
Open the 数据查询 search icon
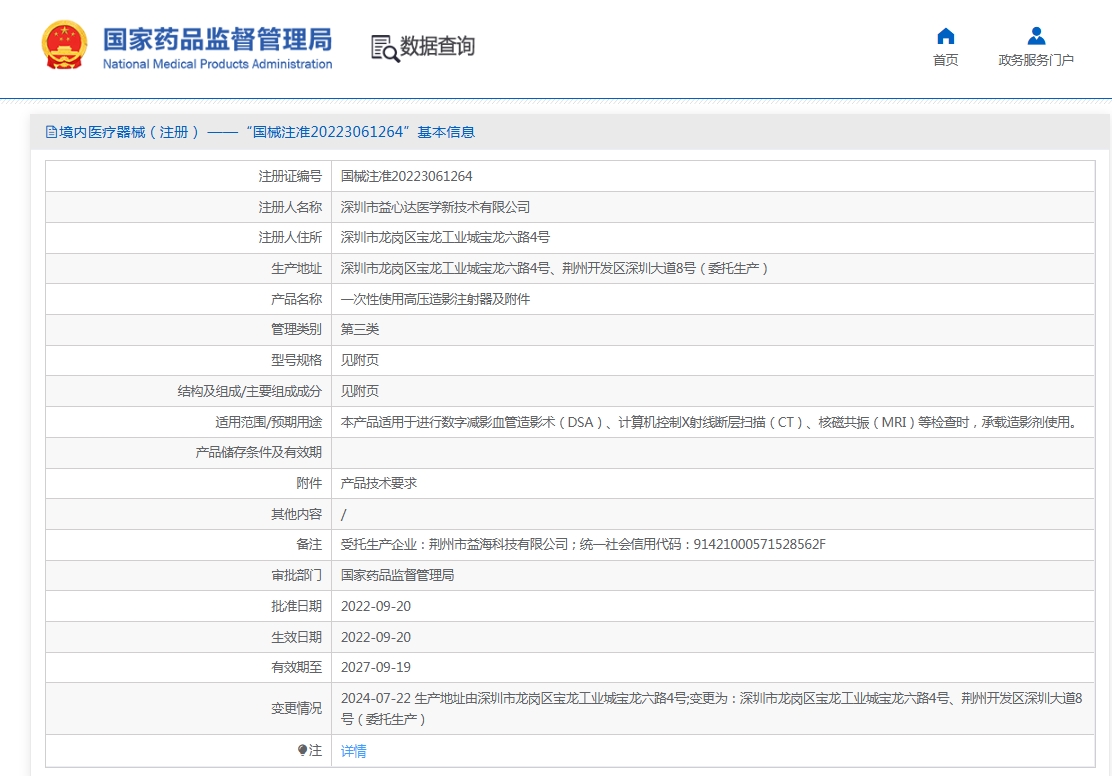pos(385,48)
